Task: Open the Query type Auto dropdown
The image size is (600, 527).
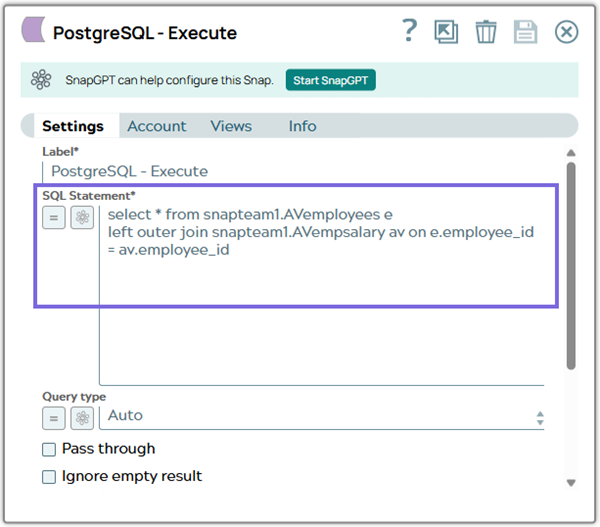Action: click(321, 418)
